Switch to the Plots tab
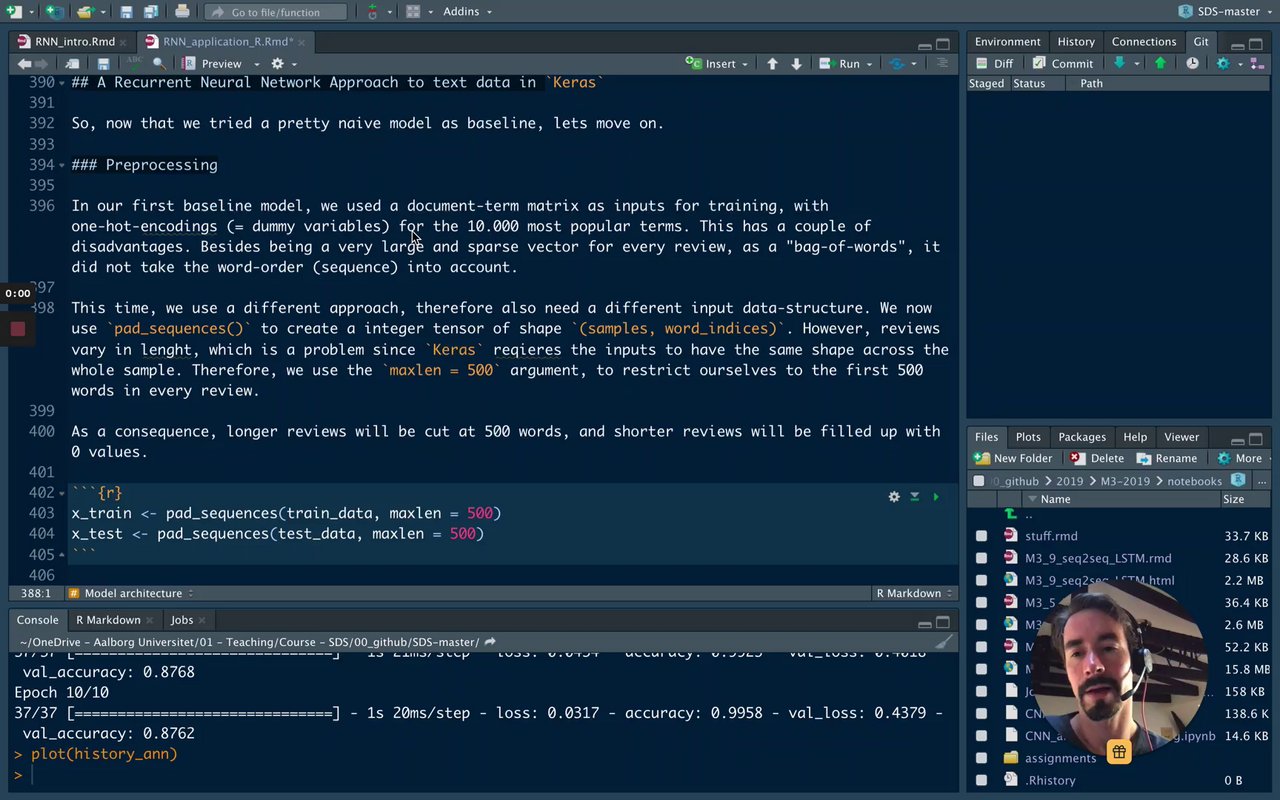The image size is (1280, 800). pyautogui.click(x=1028, y=437)
